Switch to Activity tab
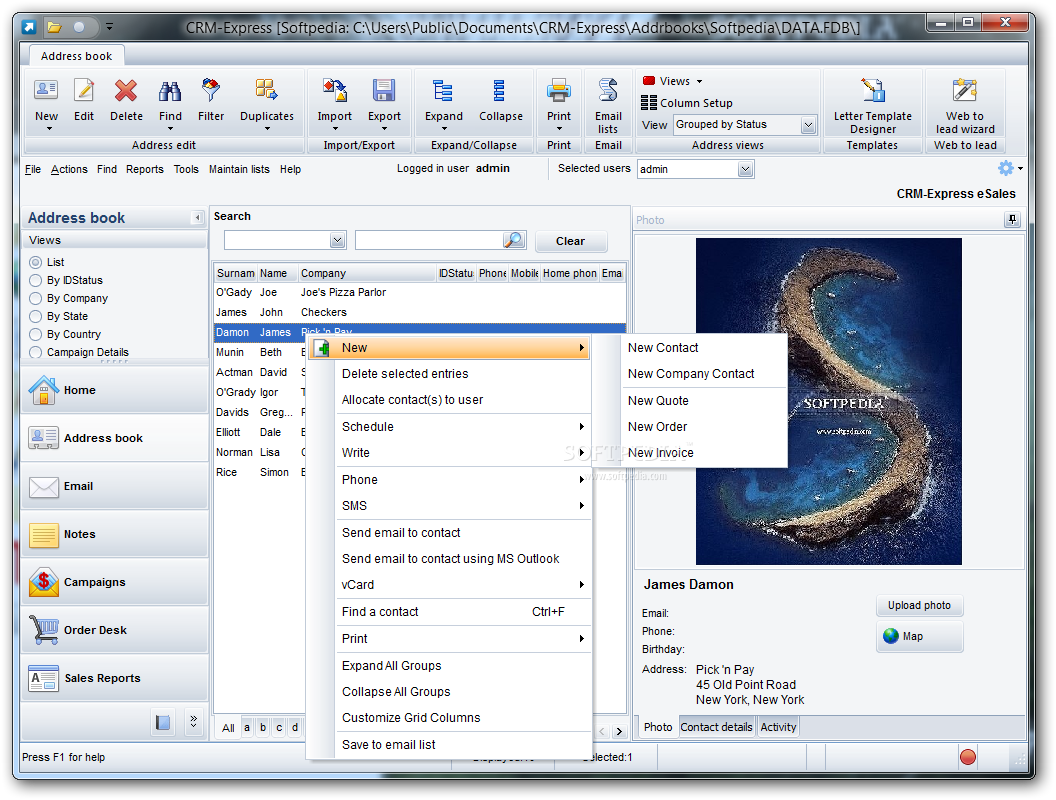1056x800 pixels. (x=778, y=727)
